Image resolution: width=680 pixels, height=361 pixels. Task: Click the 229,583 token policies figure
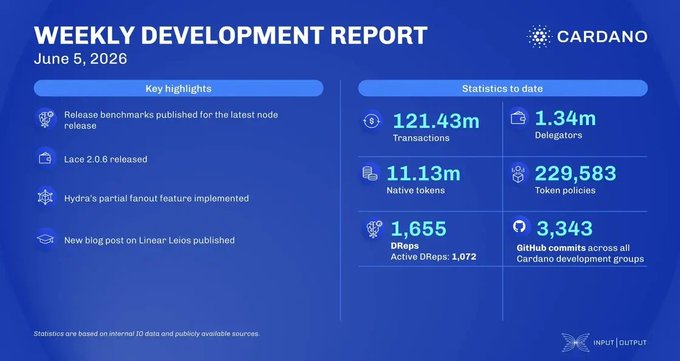tap(575, 173)
